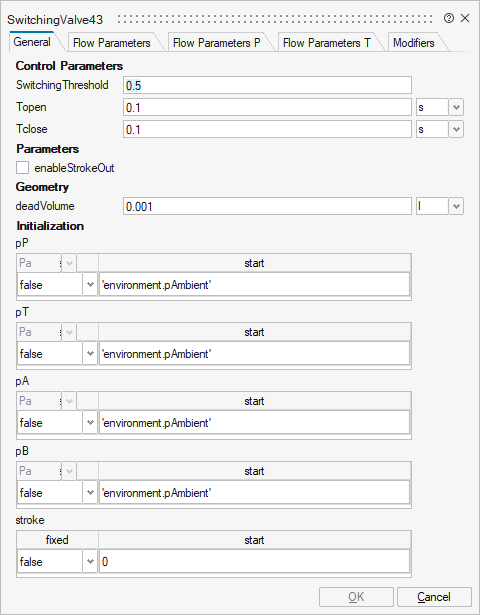Switch to the Flow Parameters tab
The image size is (480, 615).
(x=112, y=43)
